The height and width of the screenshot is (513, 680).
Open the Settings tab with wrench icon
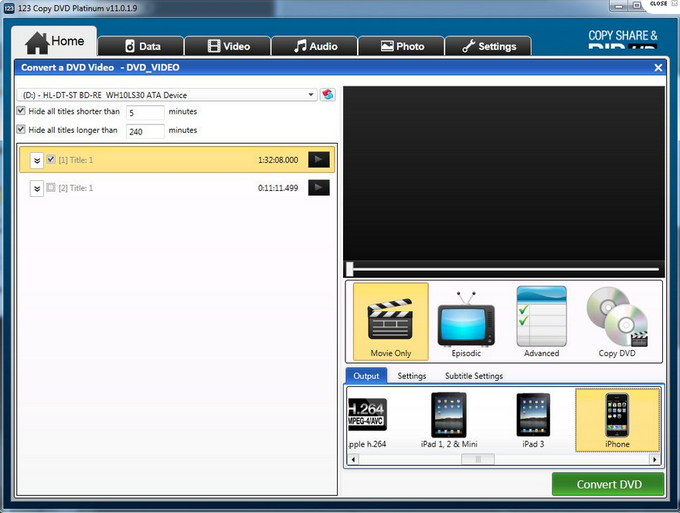pos(488,46)
